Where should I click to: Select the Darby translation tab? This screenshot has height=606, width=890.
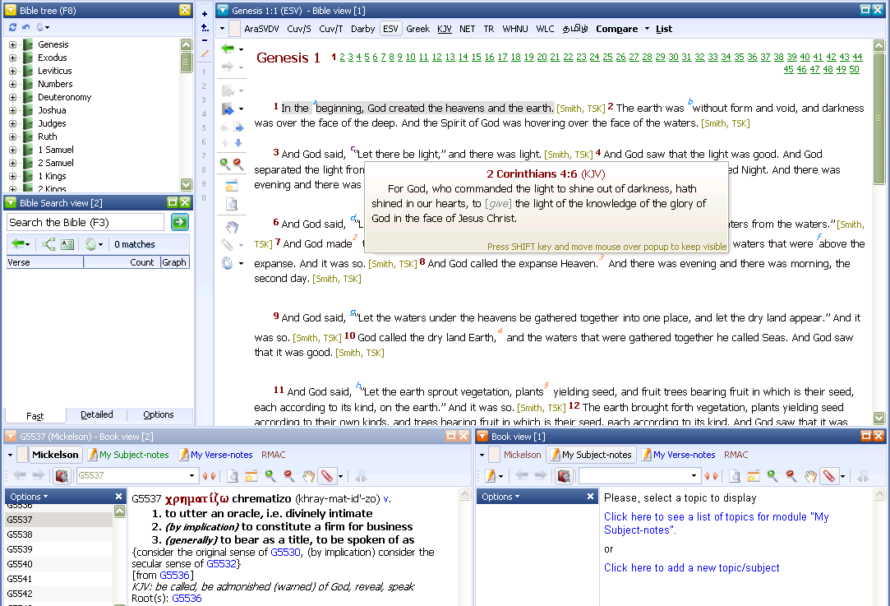pyautogui.click(x=363, y=29)
